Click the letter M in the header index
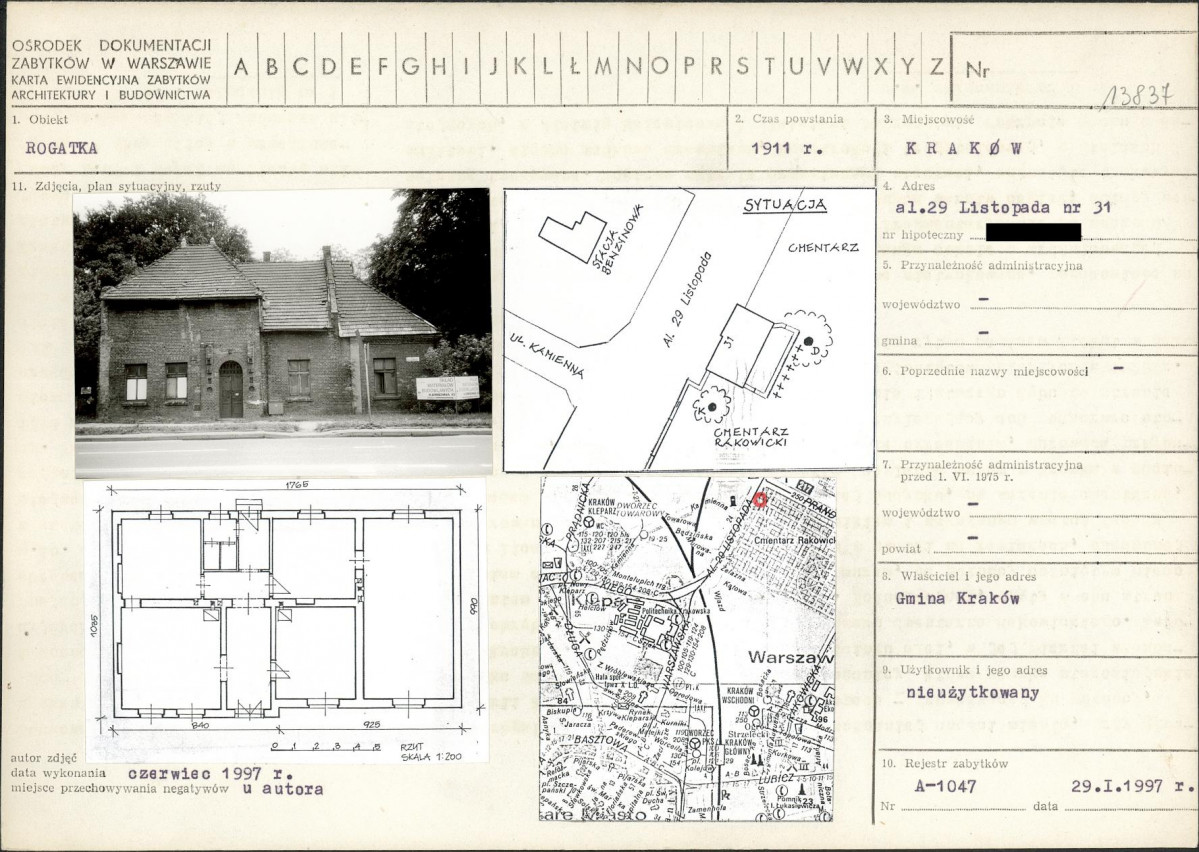 tap(603, 68)
